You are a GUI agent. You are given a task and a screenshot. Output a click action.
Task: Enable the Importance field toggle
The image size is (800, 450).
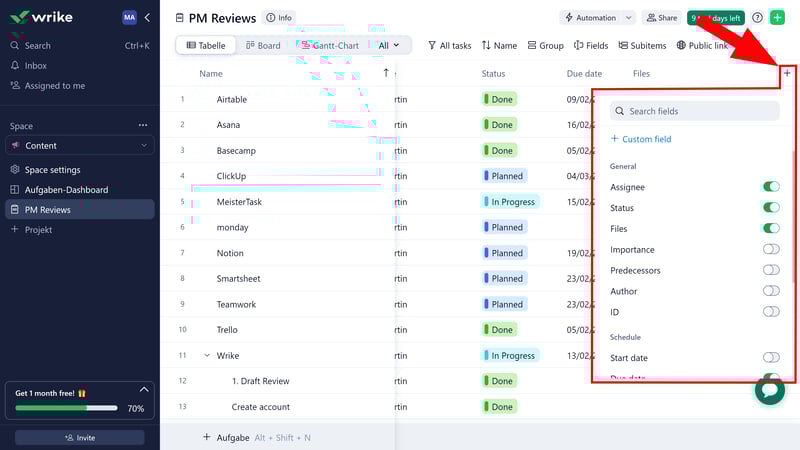point(771,249)
